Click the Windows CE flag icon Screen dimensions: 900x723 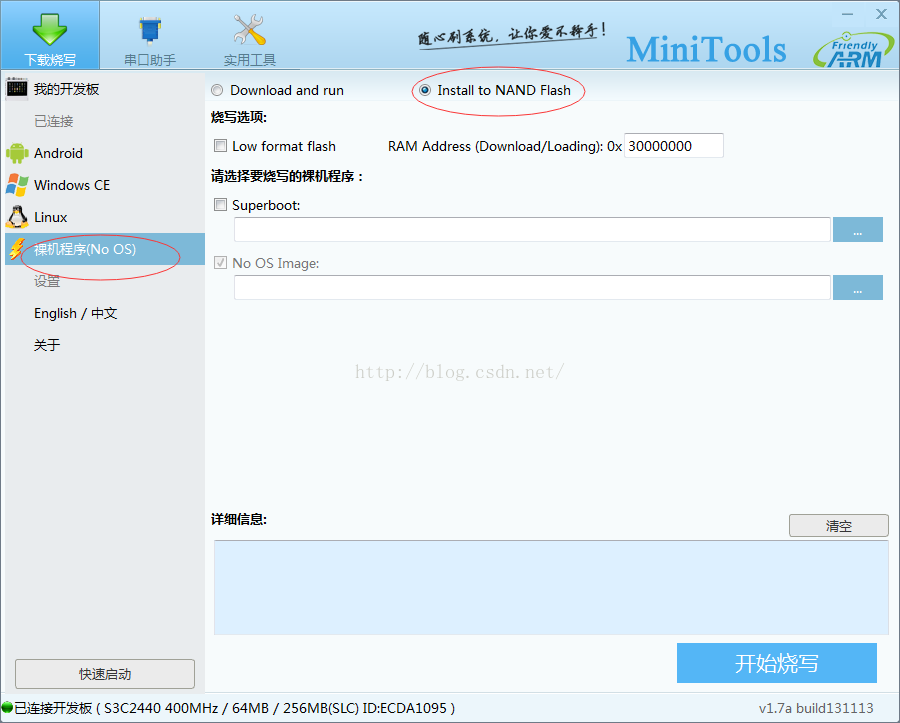point(17,185)
